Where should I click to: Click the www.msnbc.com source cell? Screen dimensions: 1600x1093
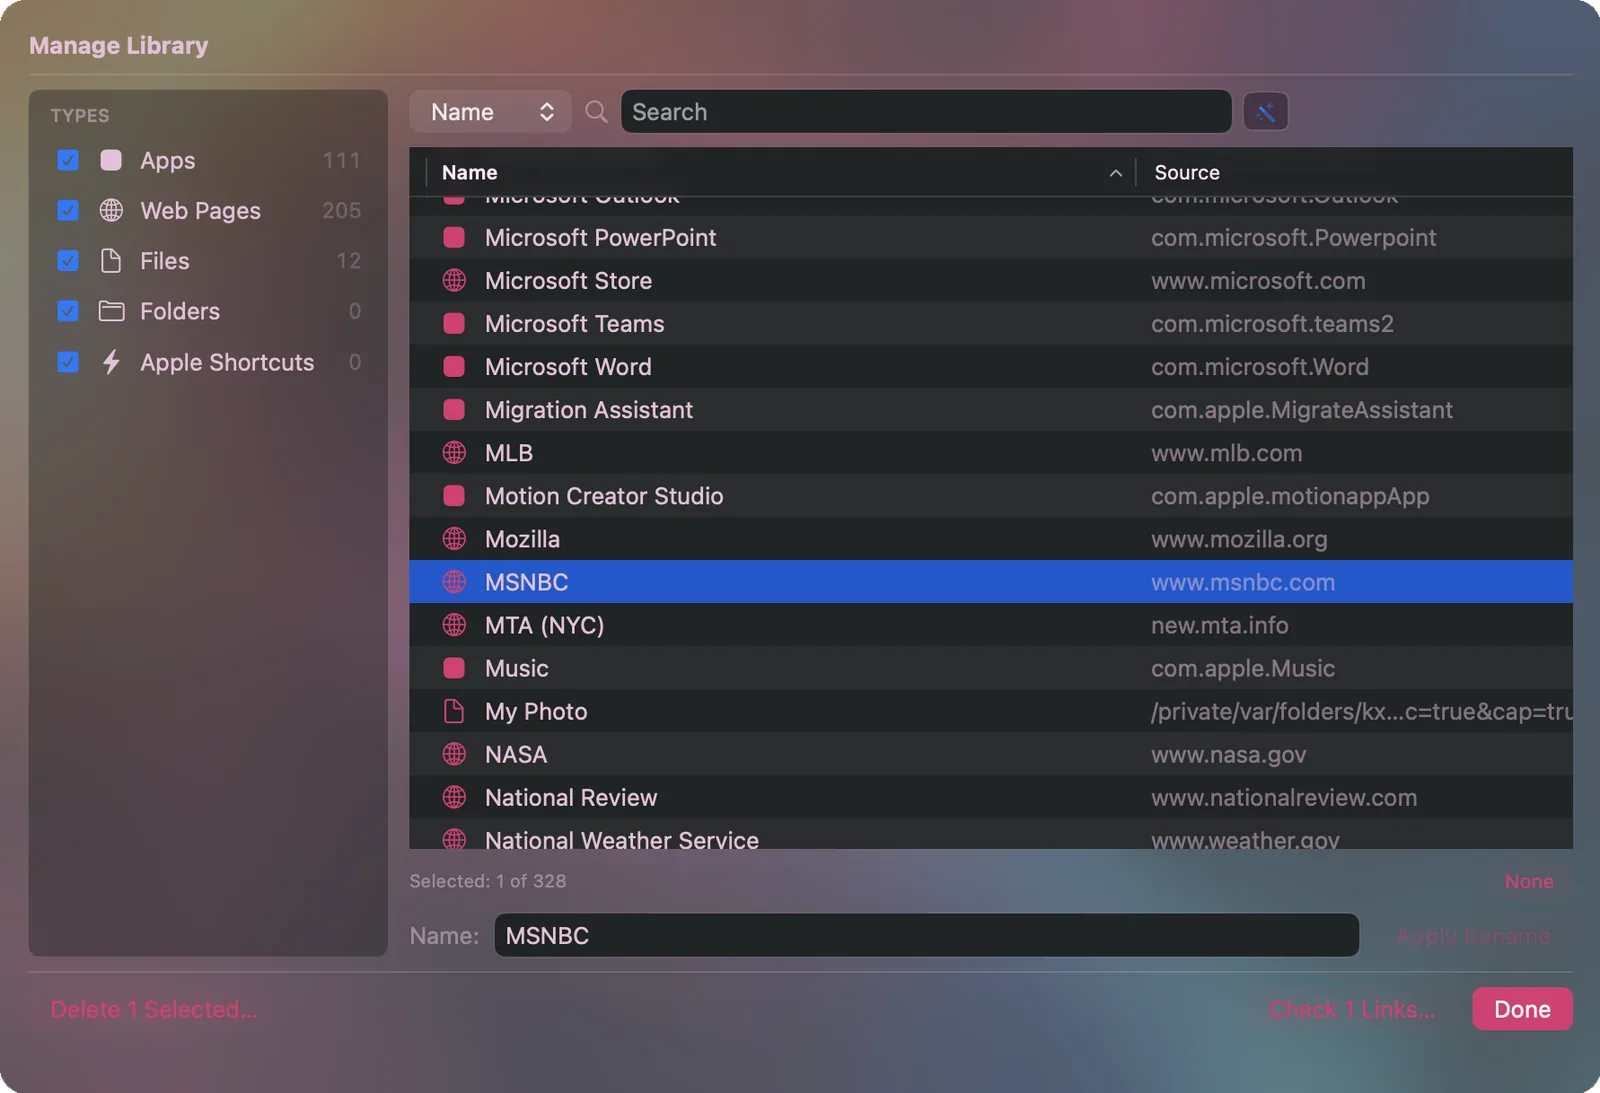coord(1243,582)
